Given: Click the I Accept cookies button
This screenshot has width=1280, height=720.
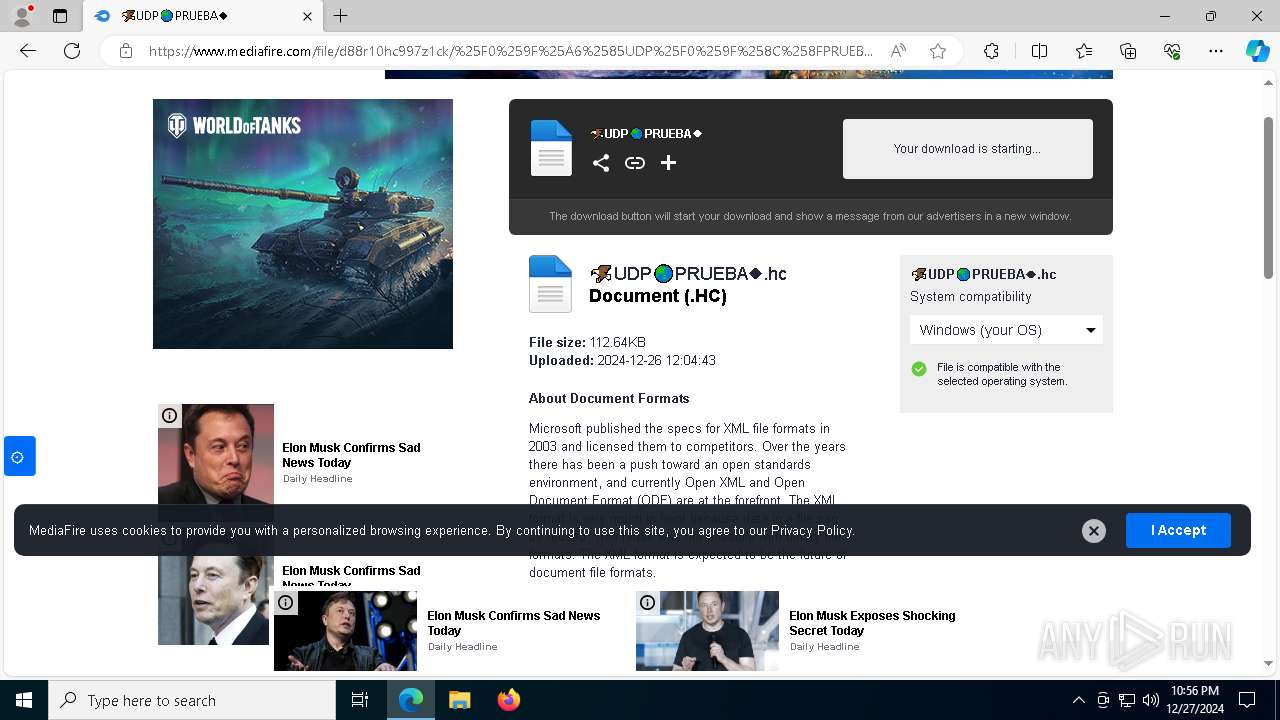Looking at the screenshot, I should click(x=1178, y=530).
